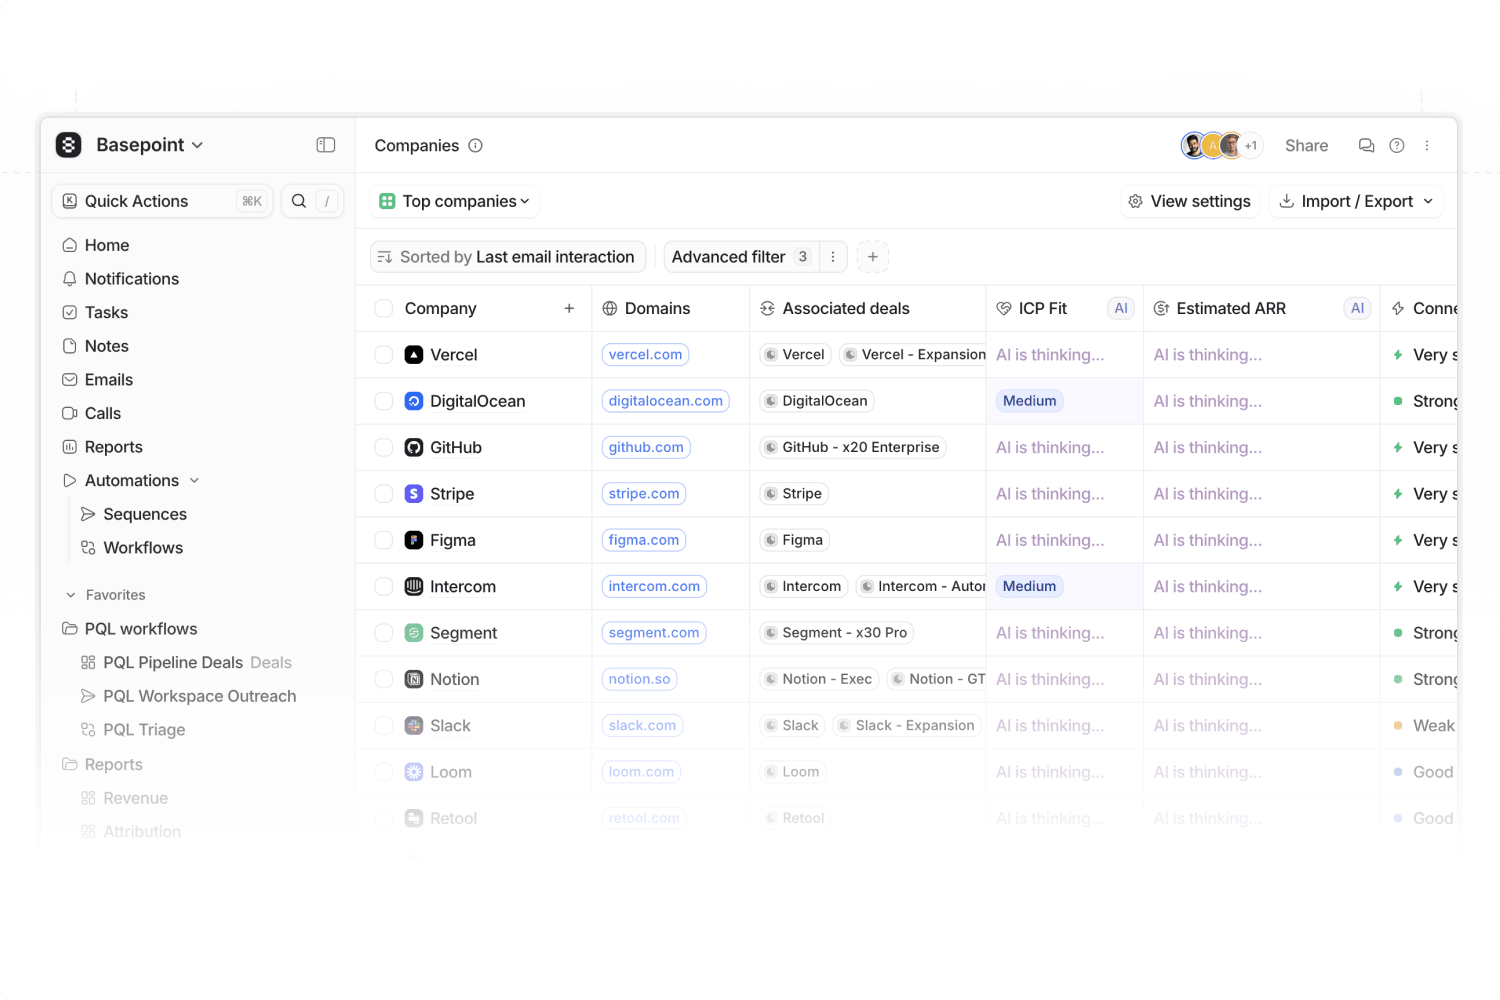Check the Figma row checkbox
Viewport: 1500px width, 1000px height.
(x=384, y=540)
